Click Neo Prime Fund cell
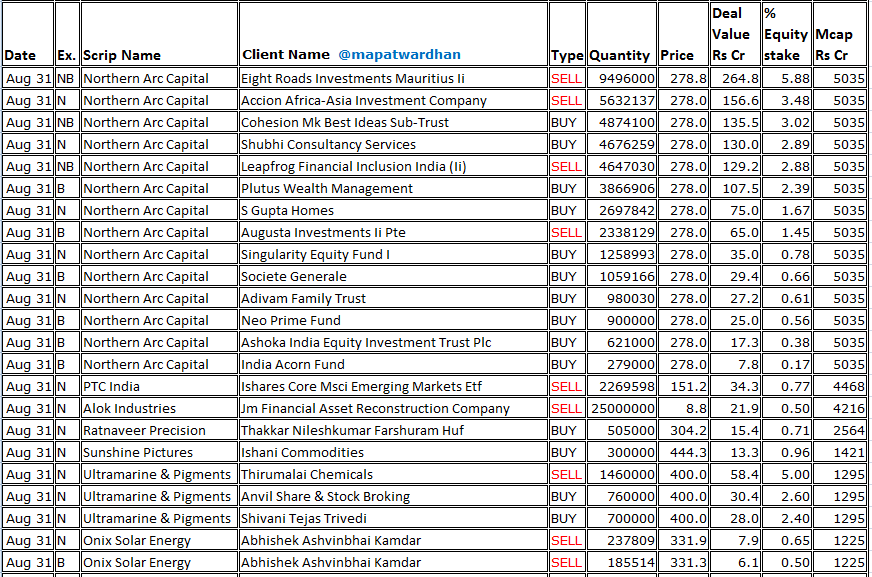872x577 pixels. tap(393, 321)
